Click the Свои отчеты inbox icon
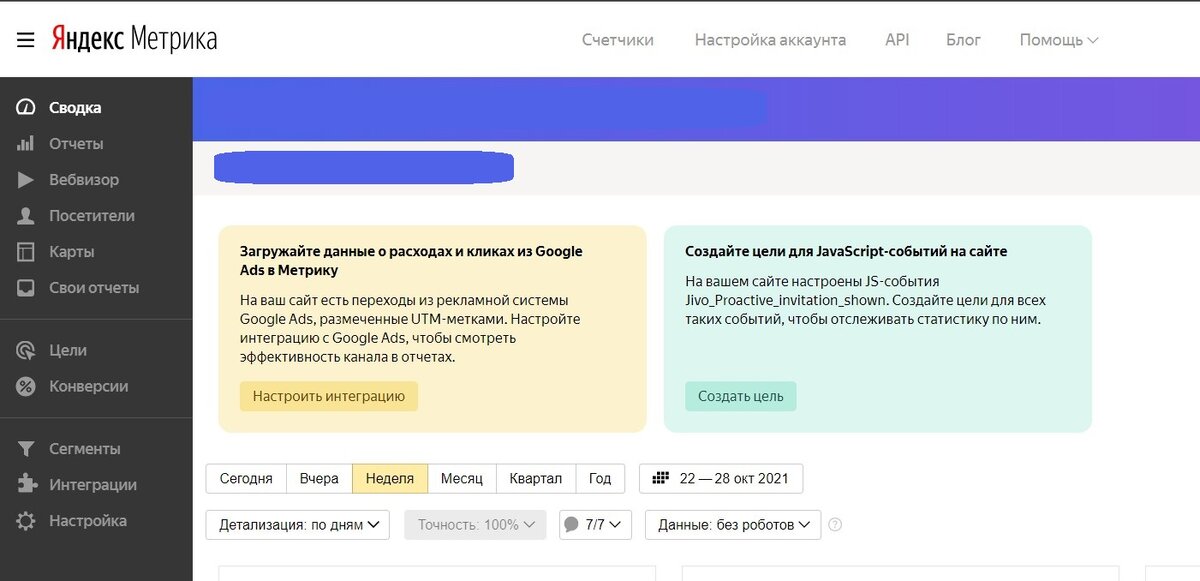 coord(26,288)
